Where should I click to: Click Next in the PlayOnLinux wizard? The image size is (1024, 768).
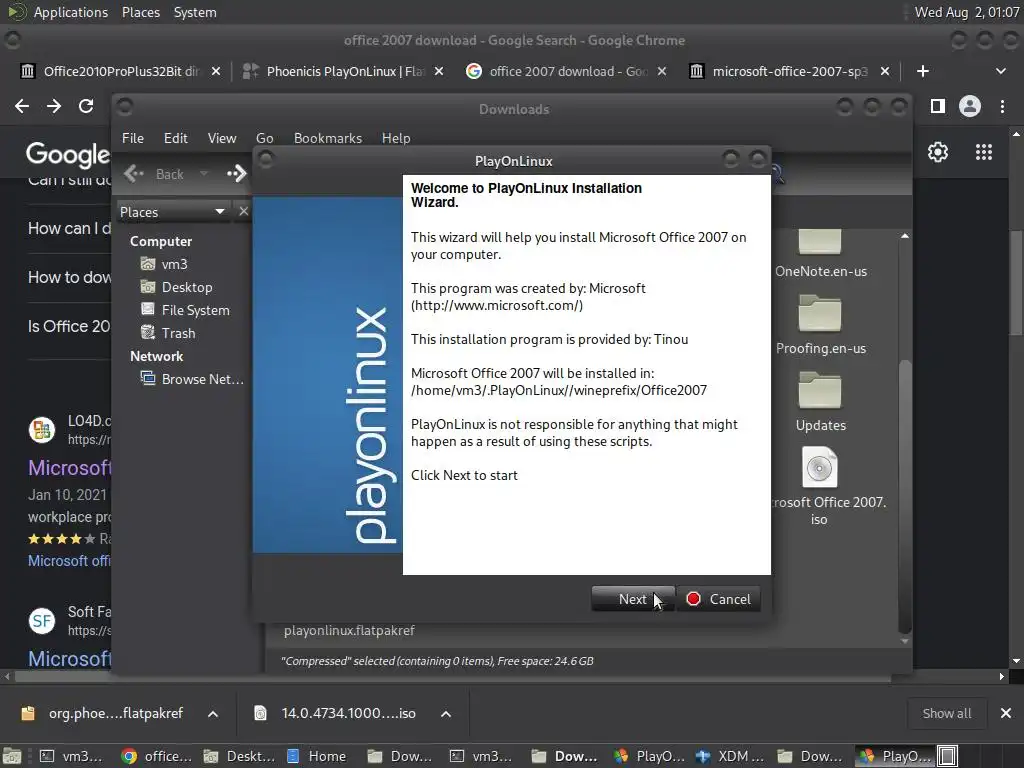pos(632,599)
